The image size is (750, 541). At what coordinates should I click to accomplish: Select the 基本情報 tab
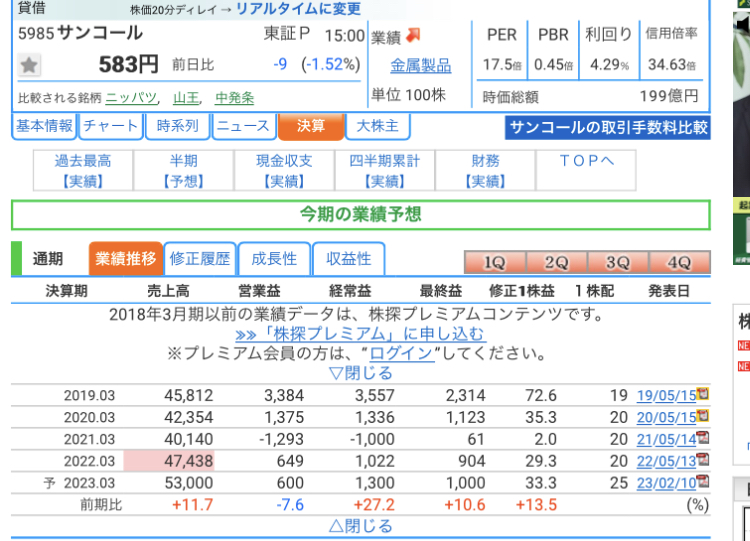click(44, 126)
